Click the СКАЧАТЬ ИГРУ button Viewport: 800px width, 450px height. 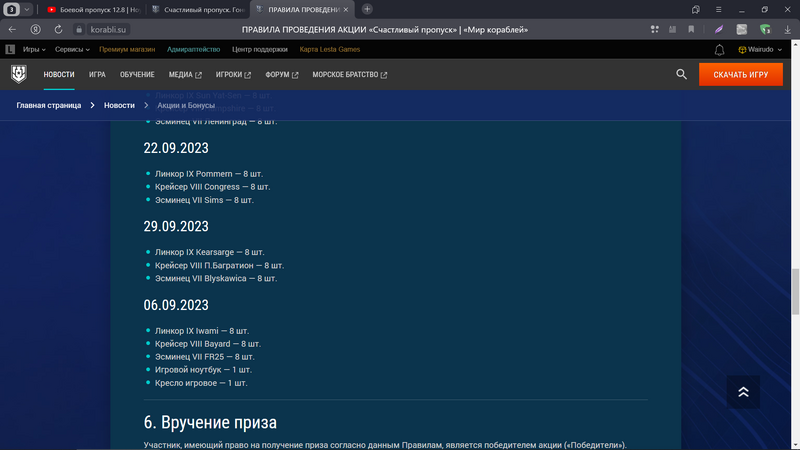(740, 74)
